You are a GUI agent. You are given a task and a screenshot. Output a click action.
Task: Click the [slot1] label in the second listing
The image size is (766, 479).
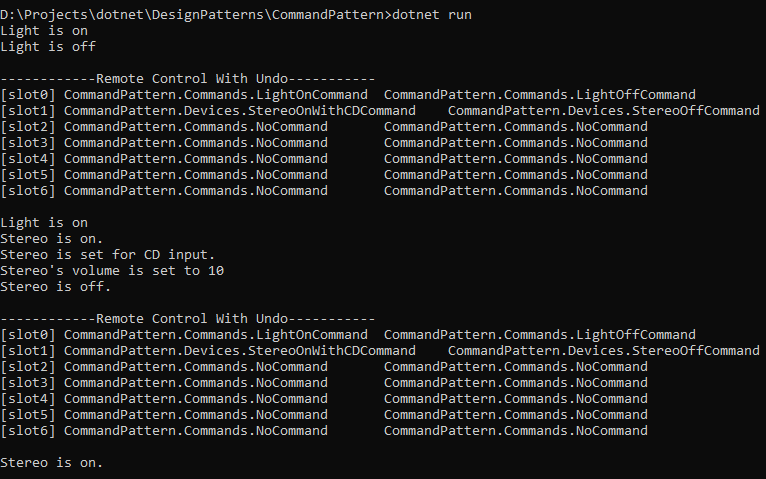point(28,351)
